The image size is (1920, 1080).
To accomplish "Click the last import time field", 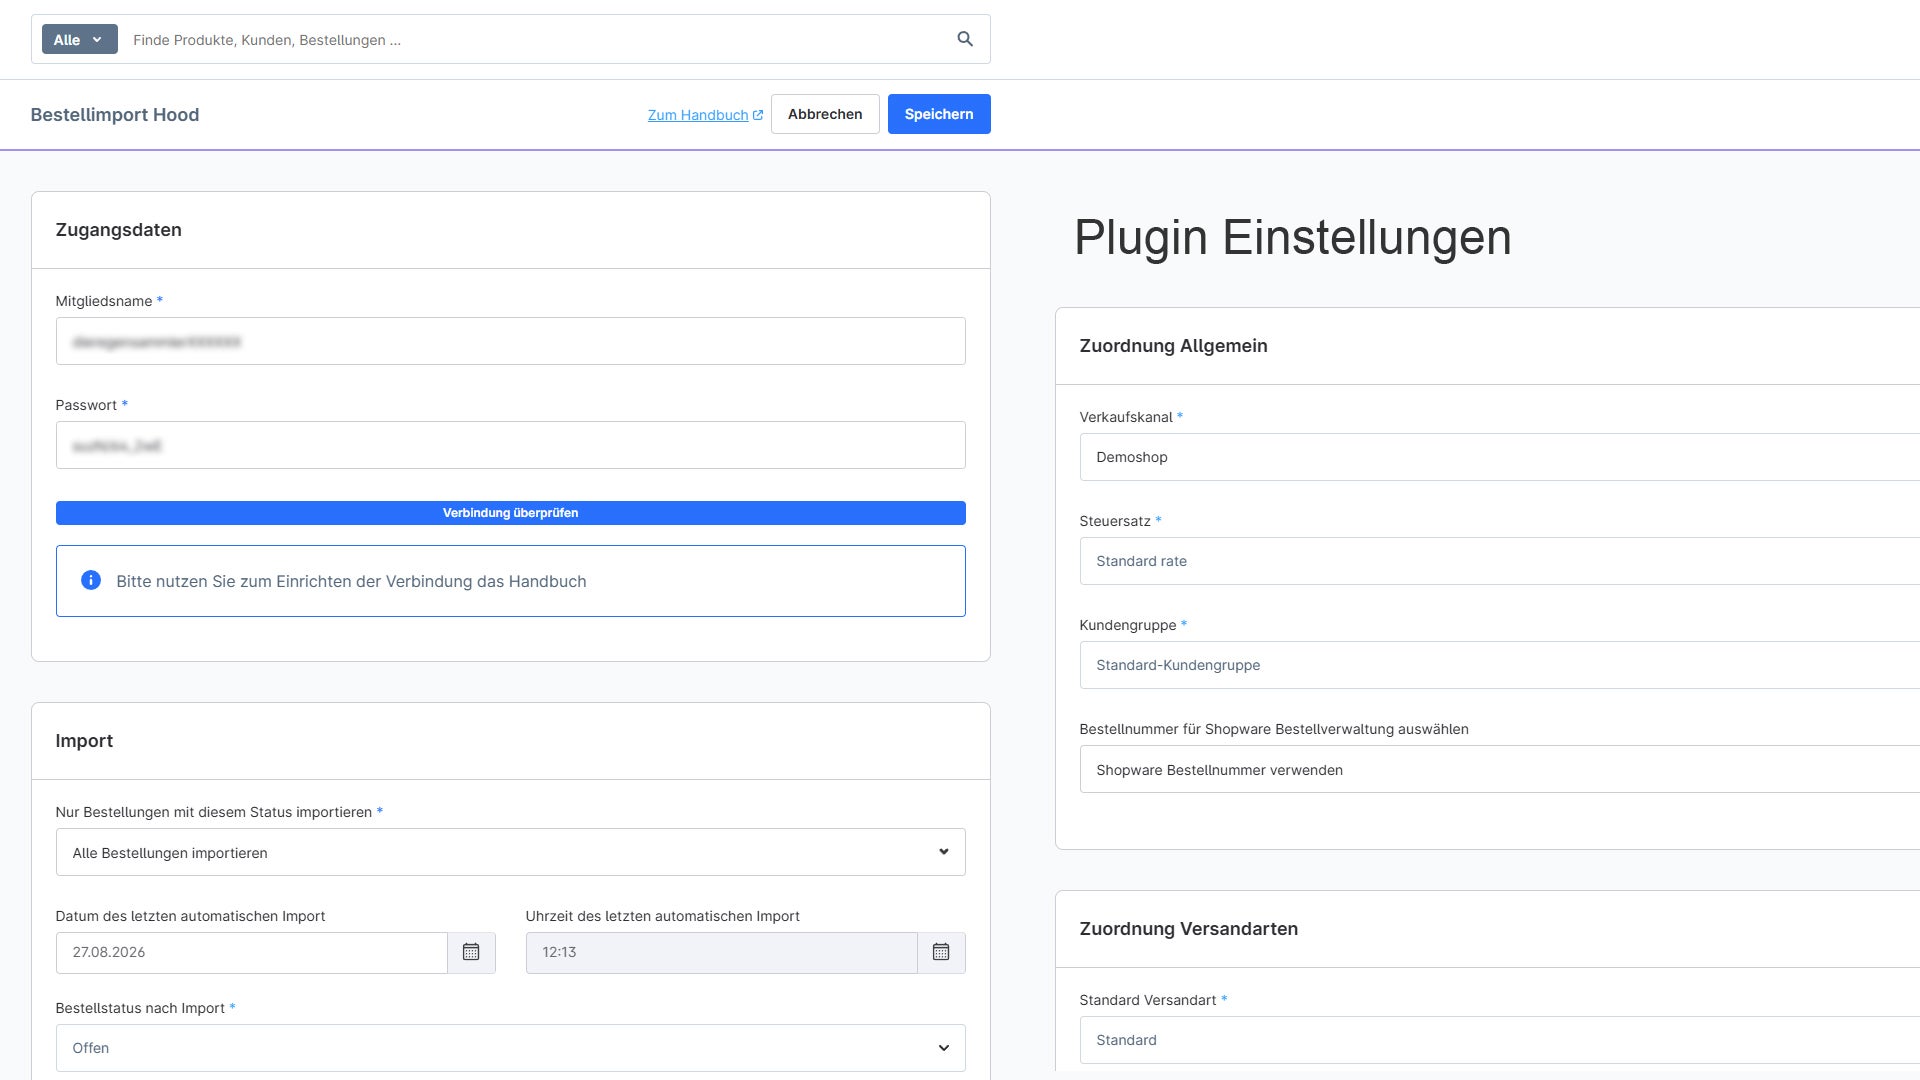I will [721, 952].
